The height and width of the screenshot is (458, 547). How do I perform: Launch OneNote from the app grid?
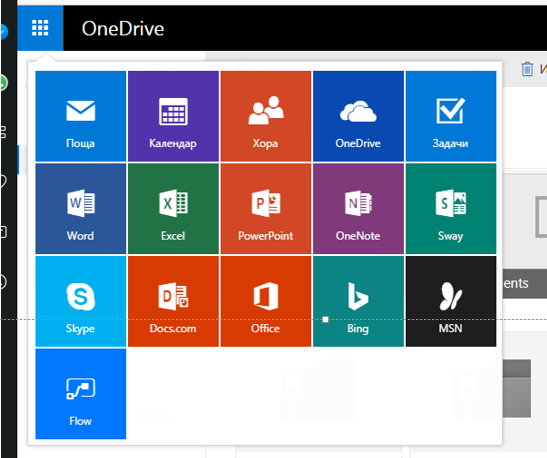point(358,209)
